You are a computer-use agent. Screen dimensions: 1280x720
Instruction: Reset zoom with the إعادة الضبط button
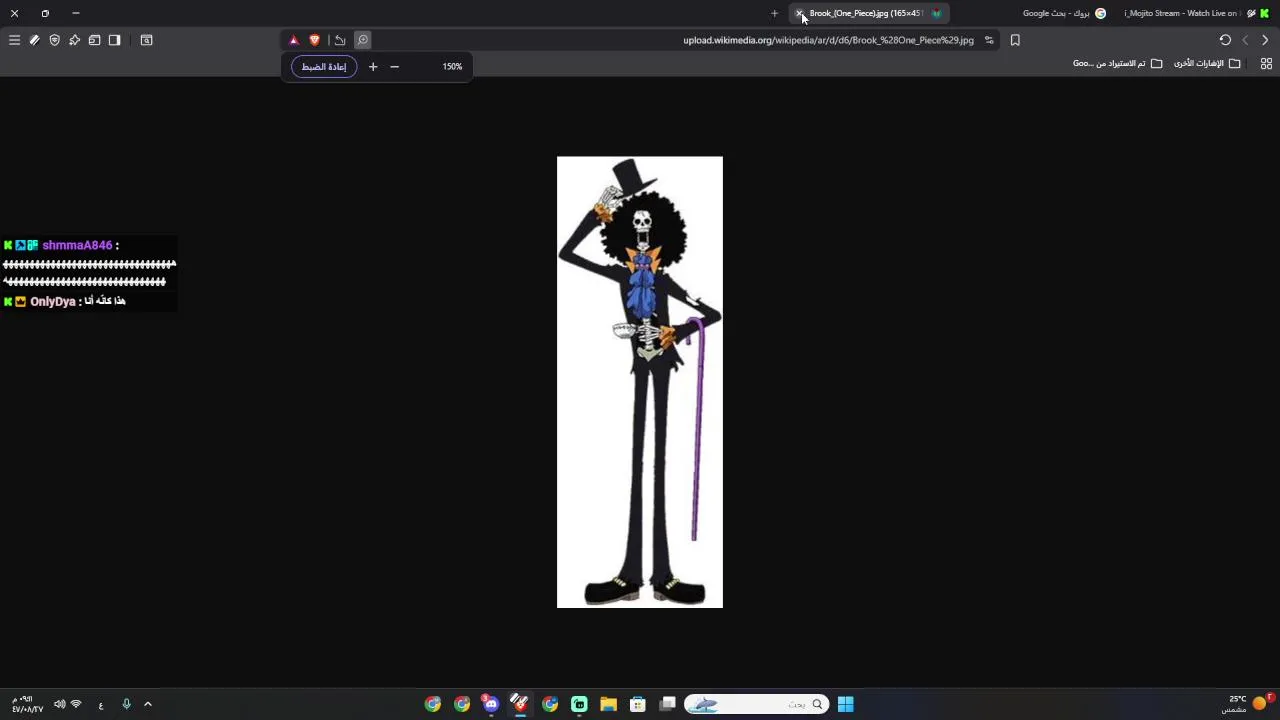(324, 67)
